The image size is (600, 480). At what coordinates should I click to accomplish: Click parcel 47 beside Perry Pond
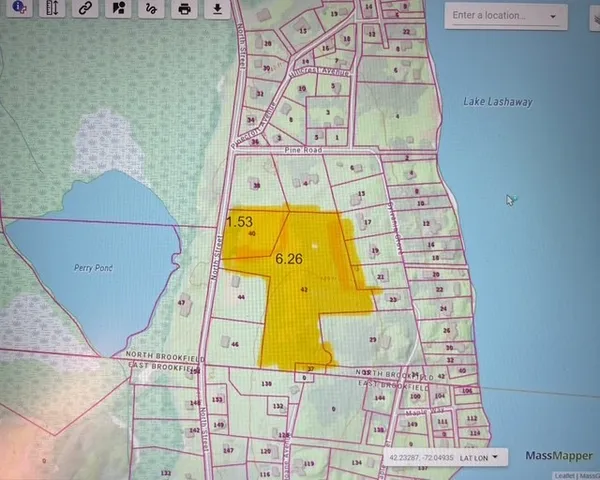pyautogui.click(x=182, y=301)
